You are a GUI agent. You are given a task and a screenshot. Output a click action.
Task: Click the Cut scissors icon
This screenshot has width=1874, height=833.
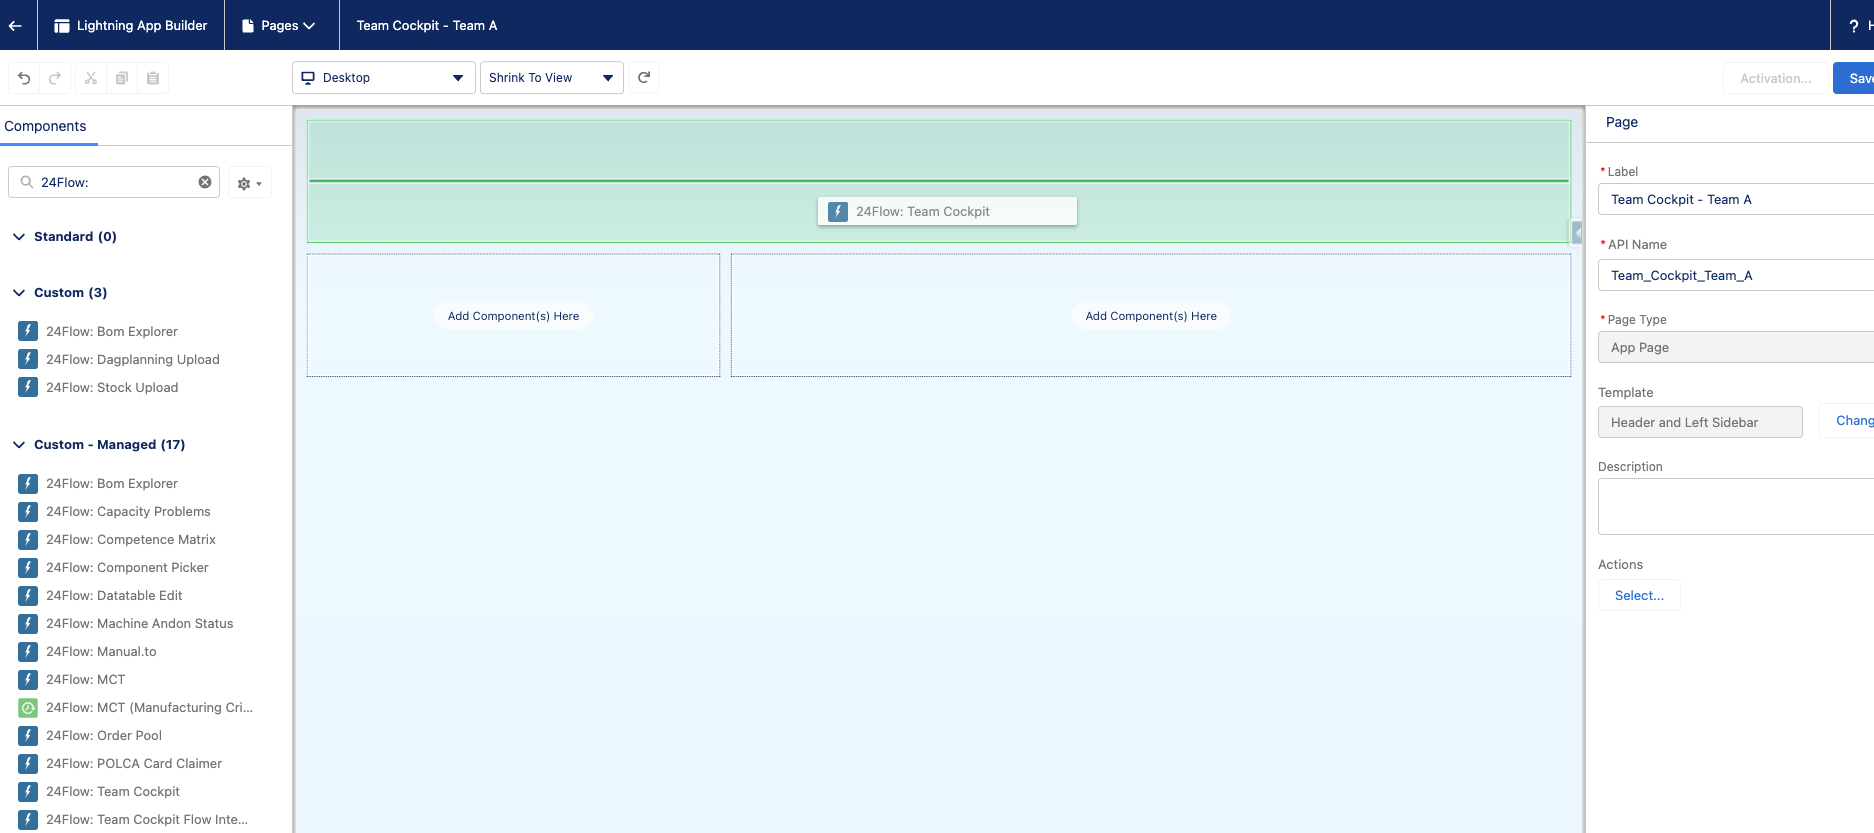91,78
